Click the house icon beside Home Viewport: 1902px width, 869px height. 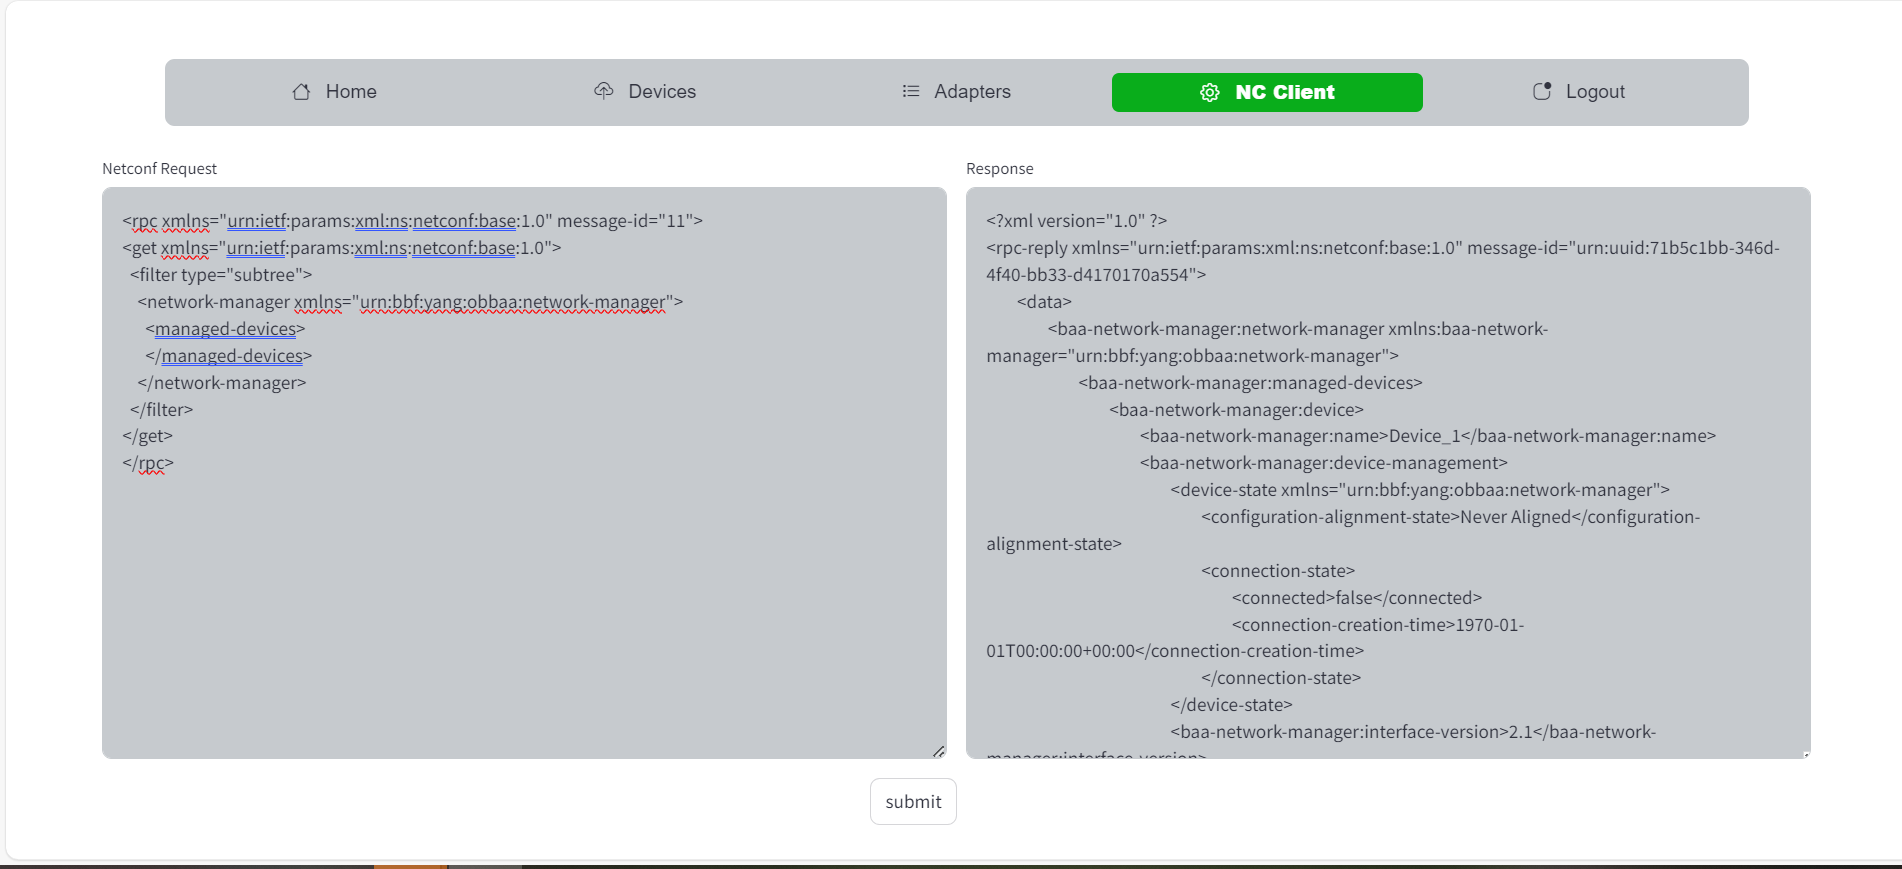coord(301,92)
